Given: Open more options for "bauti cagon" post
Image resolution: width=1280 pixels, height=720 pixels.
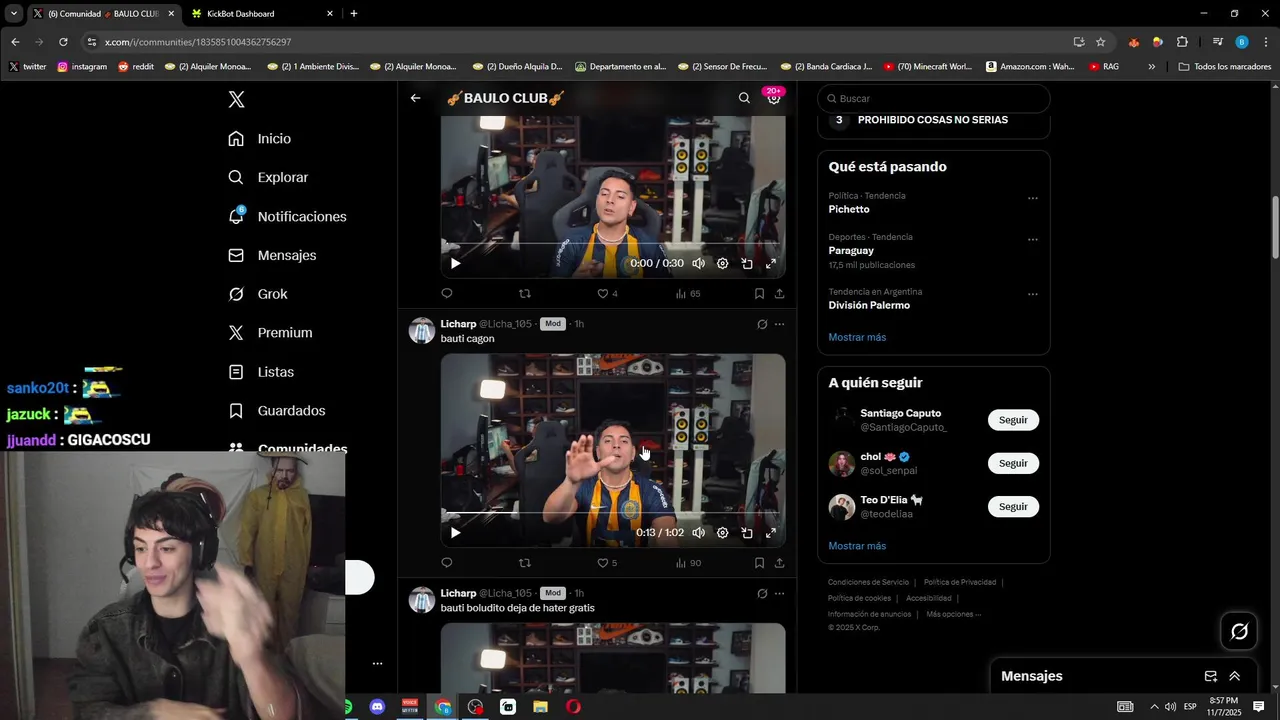Looking at the screenshot, I should (779, 324).
